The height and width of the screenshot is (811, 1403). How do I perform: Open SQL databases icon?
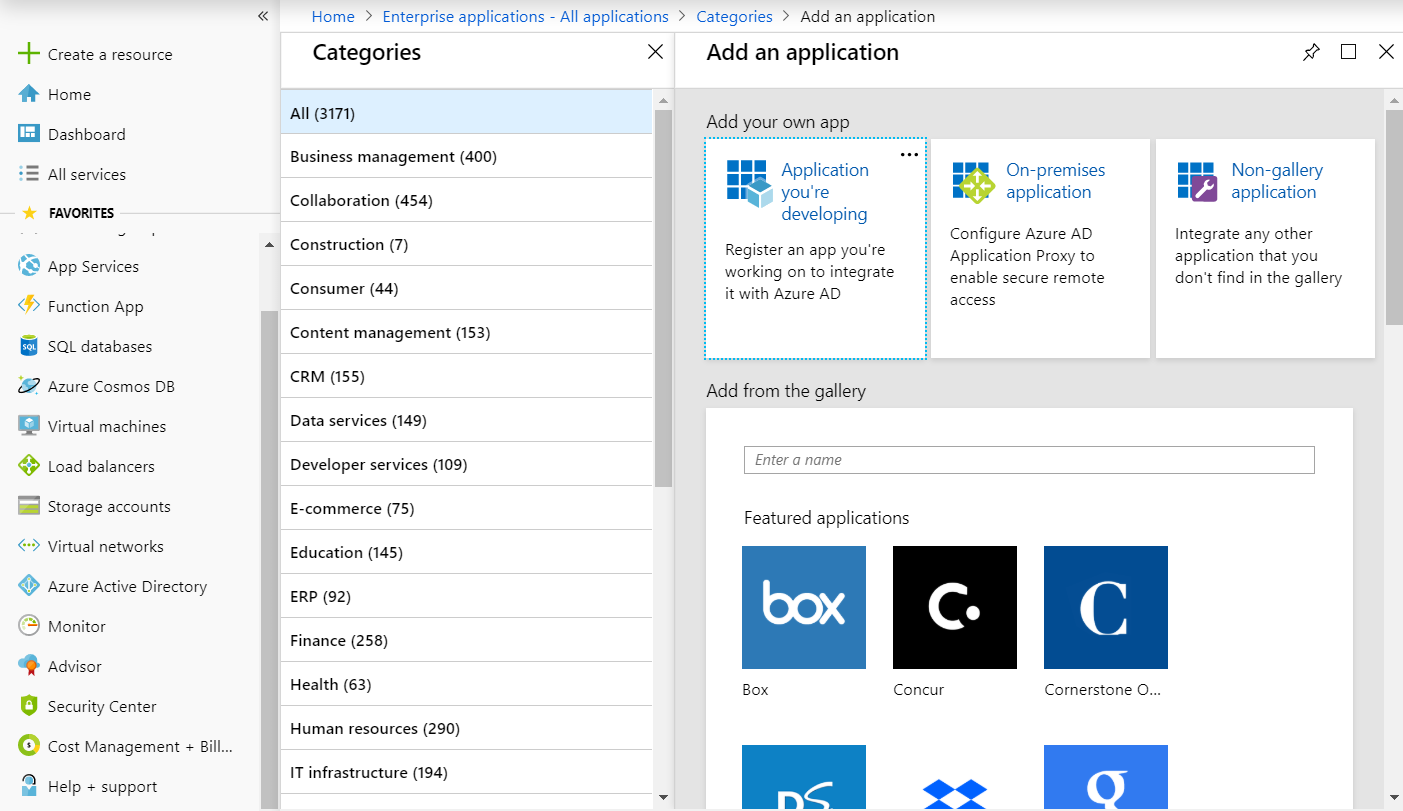(x=29, y=346)
